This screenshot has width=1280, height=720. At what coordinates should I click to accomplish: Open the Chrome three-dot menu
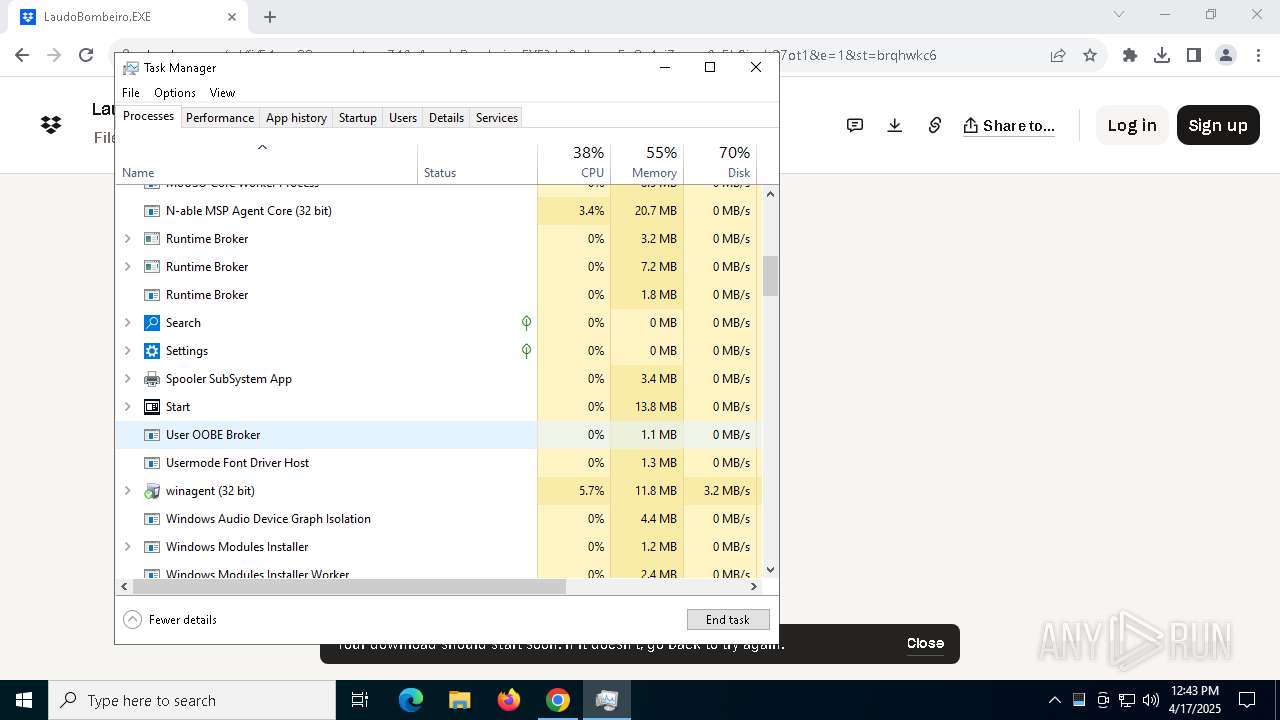point(1258,55)
